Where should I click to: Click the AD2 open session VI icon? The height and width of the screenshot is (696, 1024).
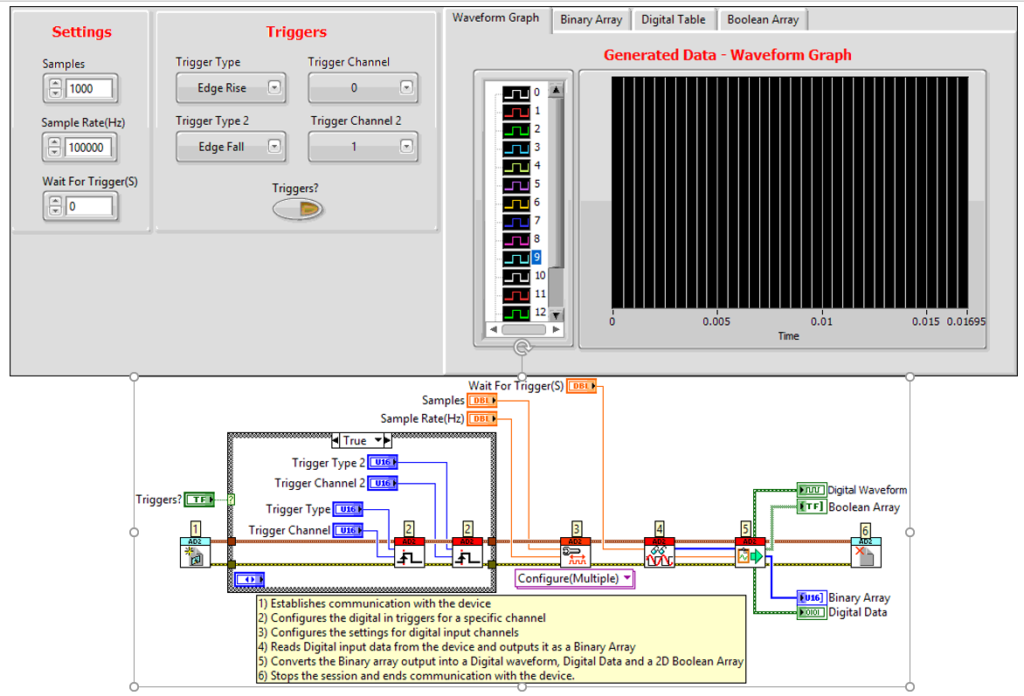pyautogui.click(x=195, y=552)
